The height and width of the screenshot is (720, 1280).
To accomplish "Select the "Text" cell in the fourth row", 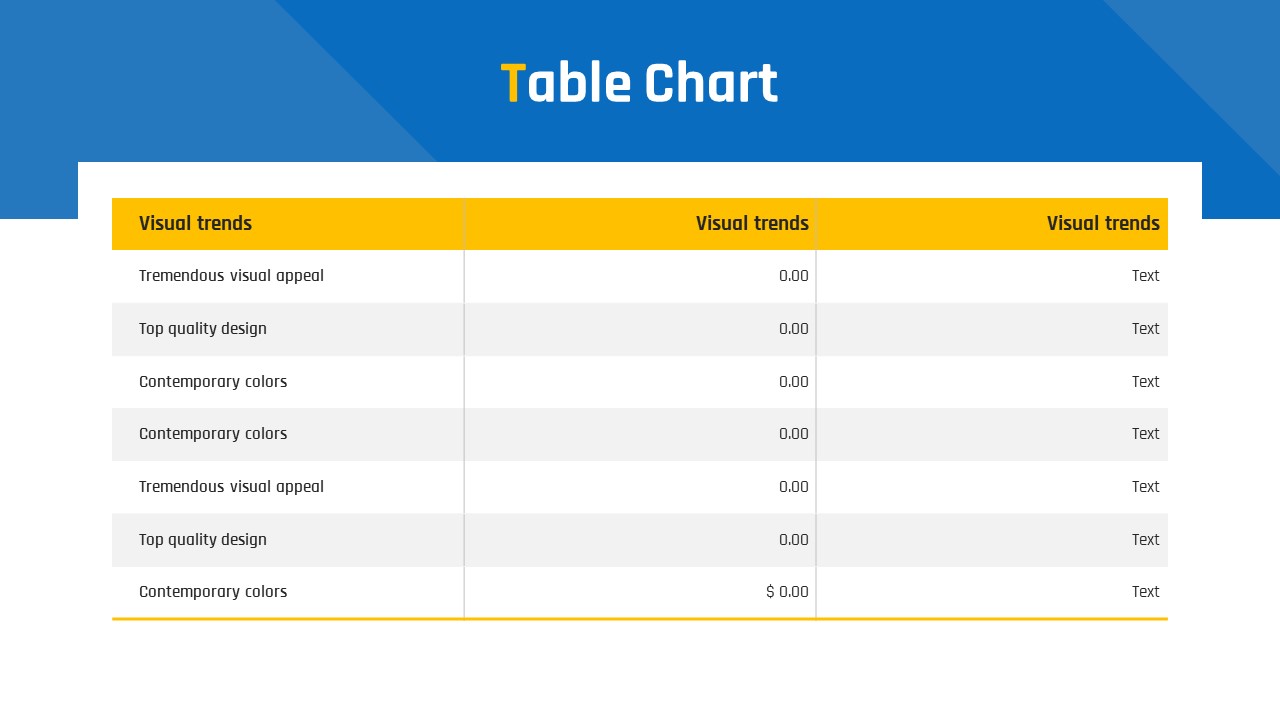I will coord(1145,434).
